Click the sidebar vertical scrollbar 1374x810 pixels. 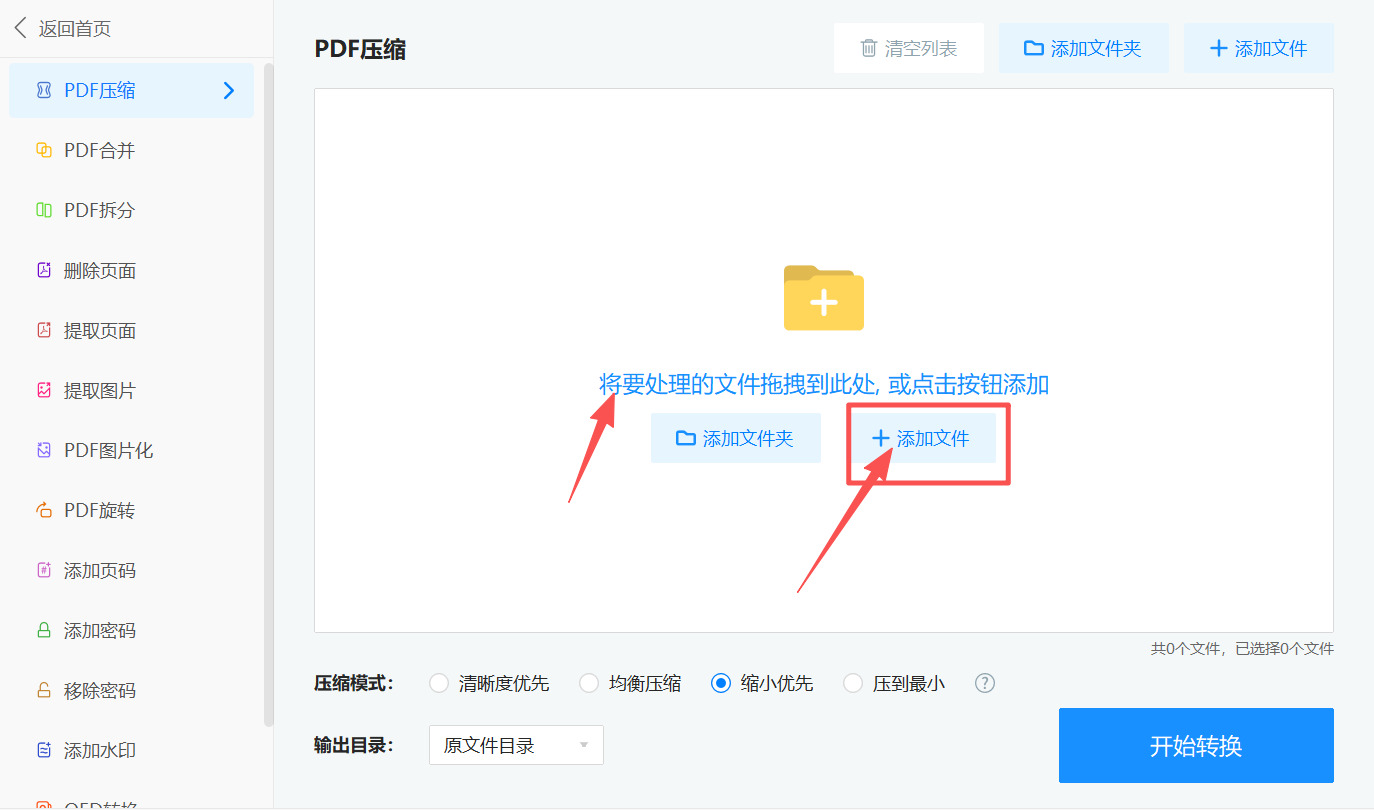click(x=268, y=394)
